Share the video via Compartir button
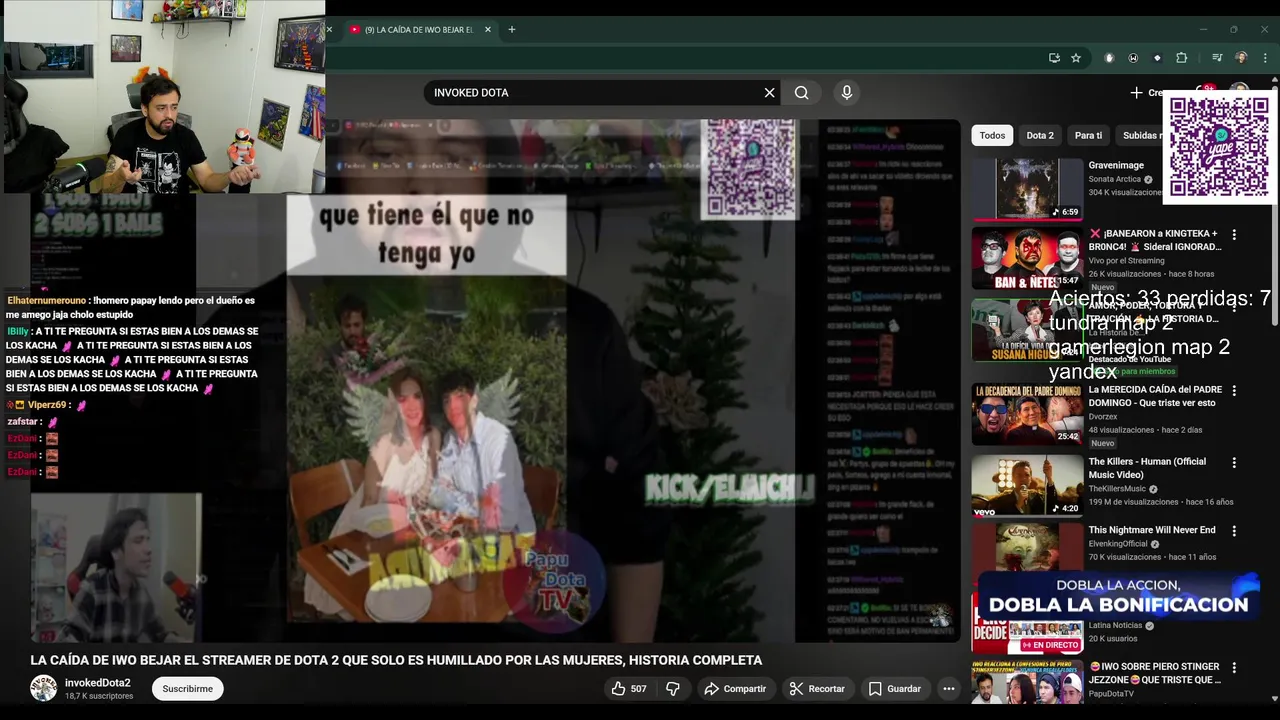Image resolution: width=1280 pixels, height=720 pixels. coord(735,688)
